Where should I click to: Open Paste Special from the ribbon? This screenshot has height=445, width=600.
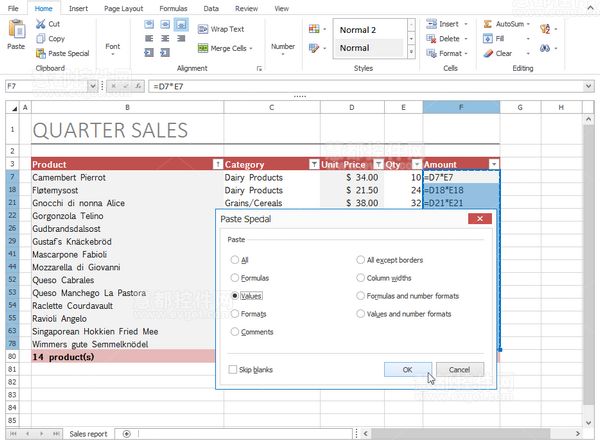click(x=62, y=53)
